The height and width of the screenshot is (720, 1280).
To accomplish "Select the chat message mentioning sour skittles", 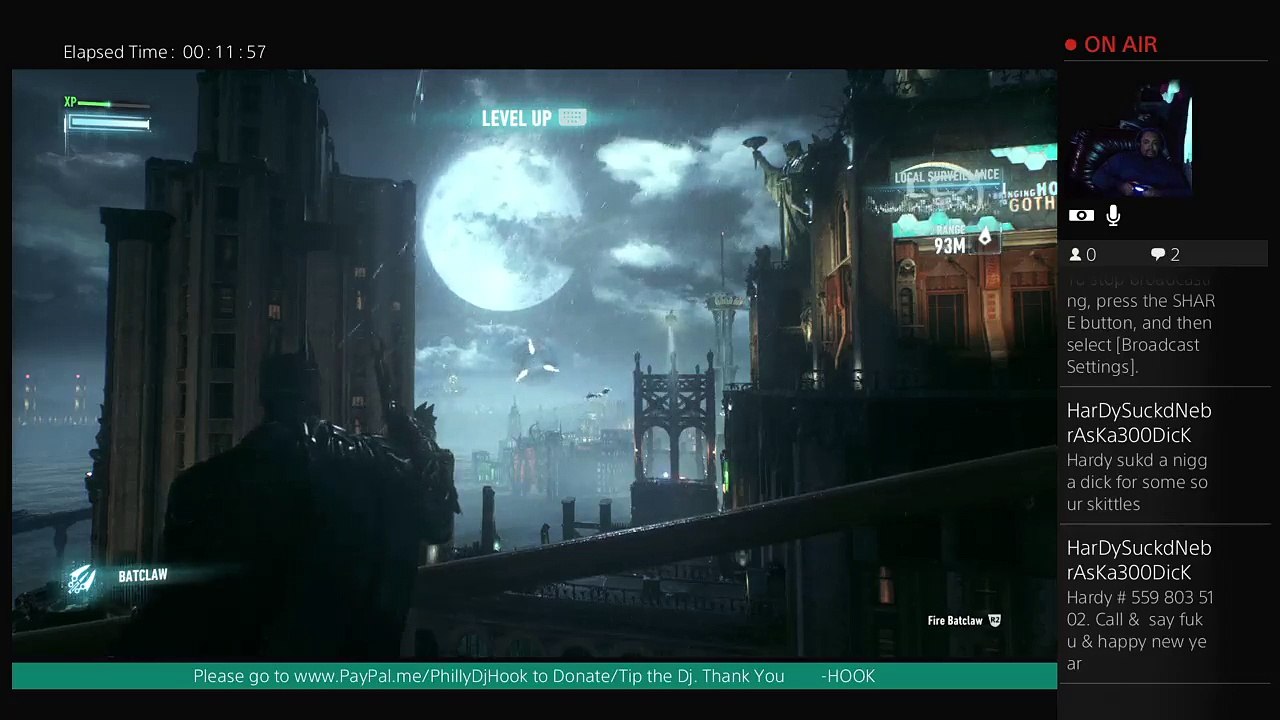I will point(1139,456).
